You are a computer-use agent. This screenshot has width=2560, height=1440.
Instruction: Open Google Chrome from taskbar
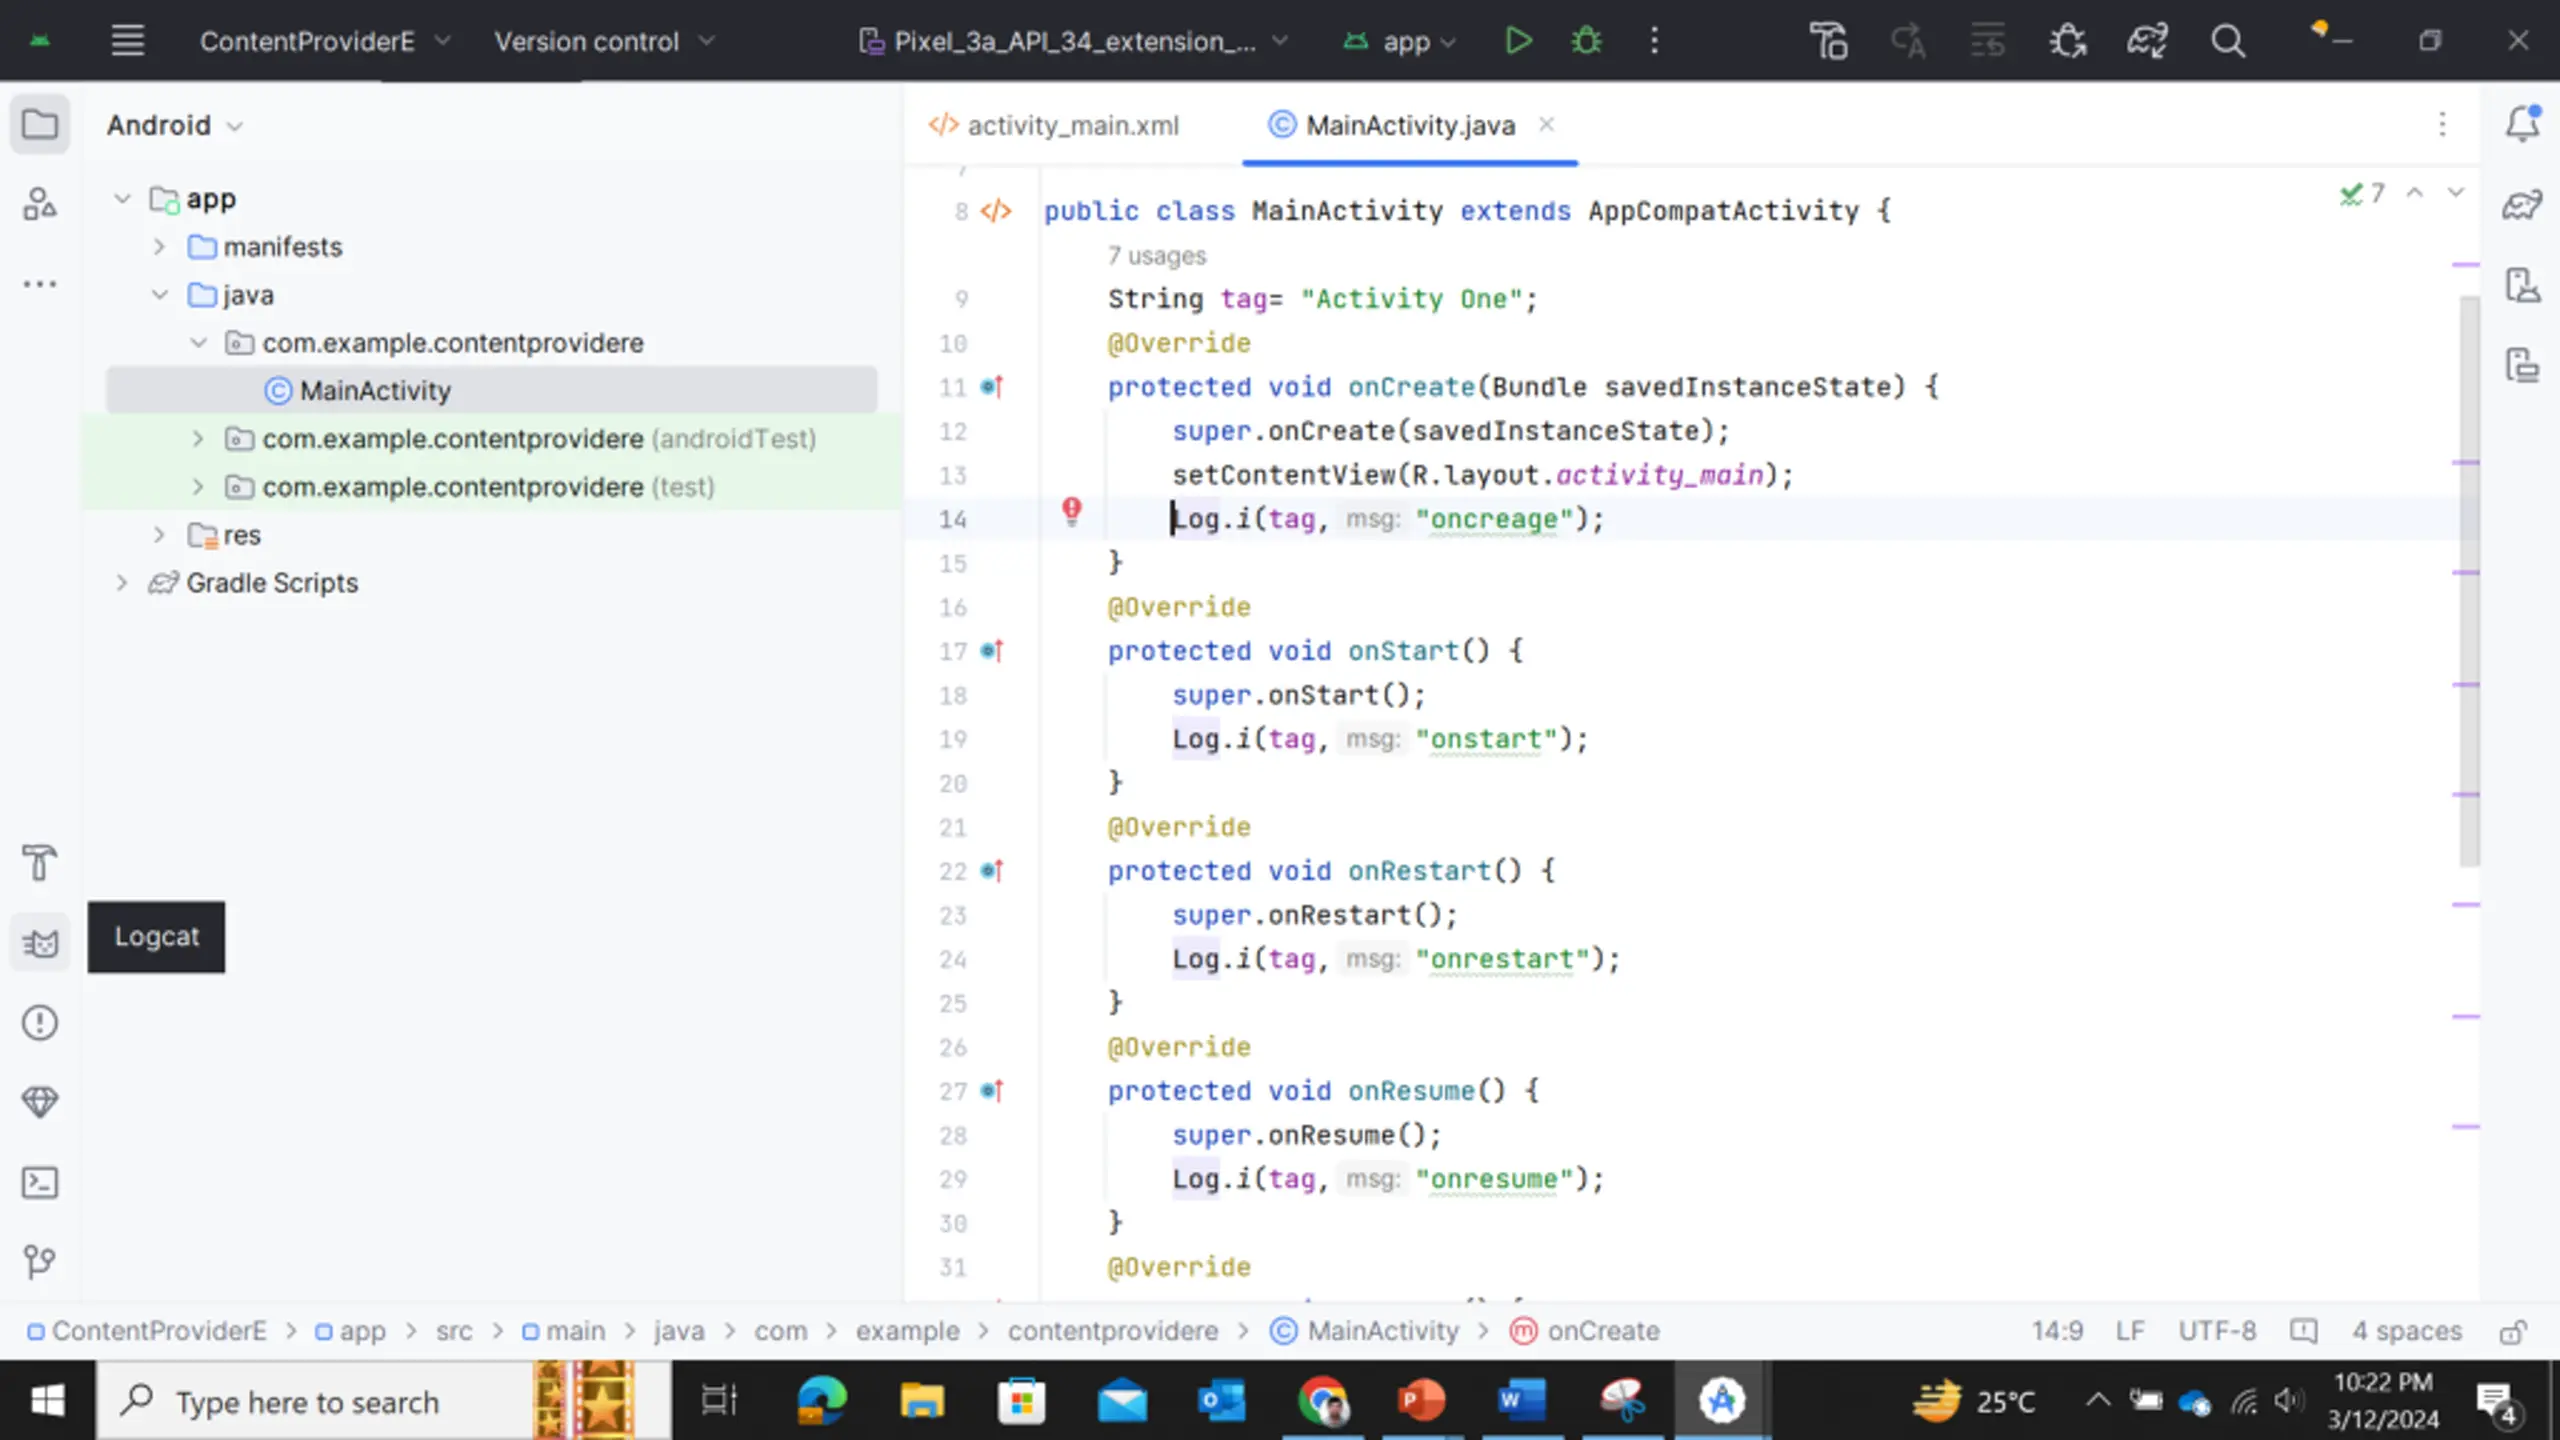(1323, 1401)
